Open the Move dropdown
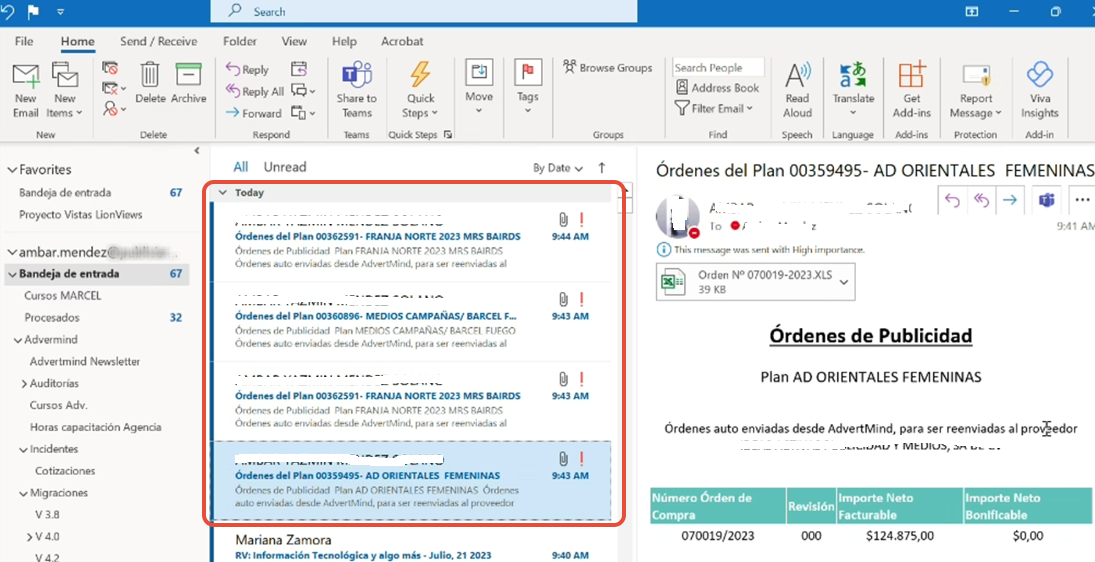 [479, 87]
